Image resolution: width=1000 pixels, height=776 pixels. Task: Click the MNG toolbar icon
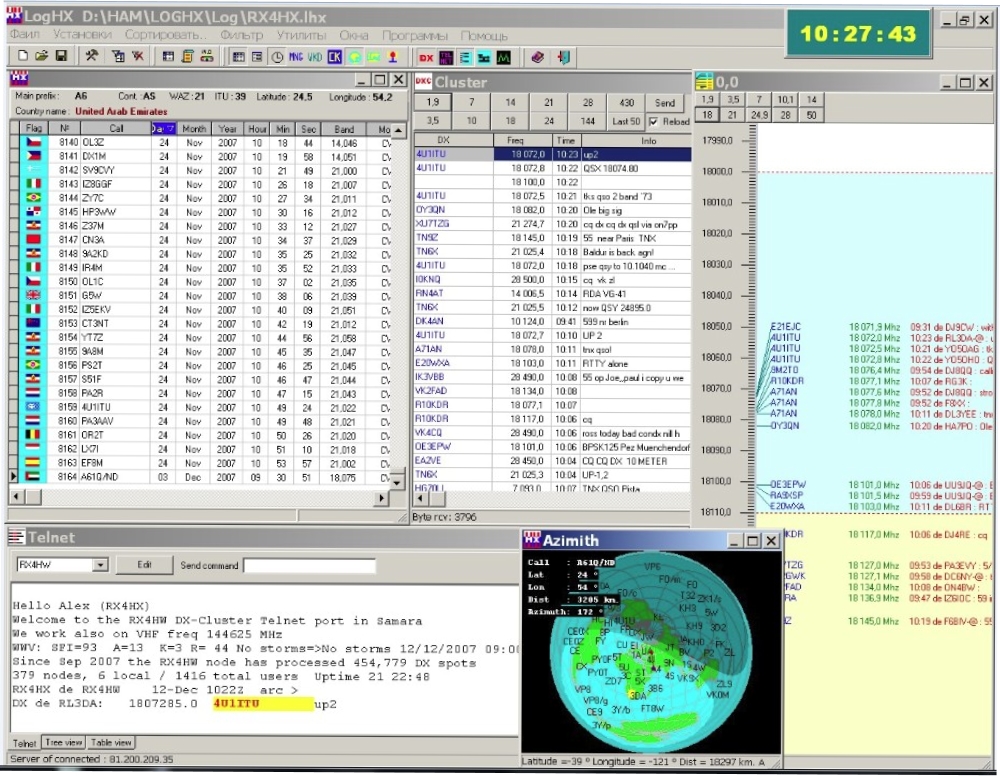[295, 57]
